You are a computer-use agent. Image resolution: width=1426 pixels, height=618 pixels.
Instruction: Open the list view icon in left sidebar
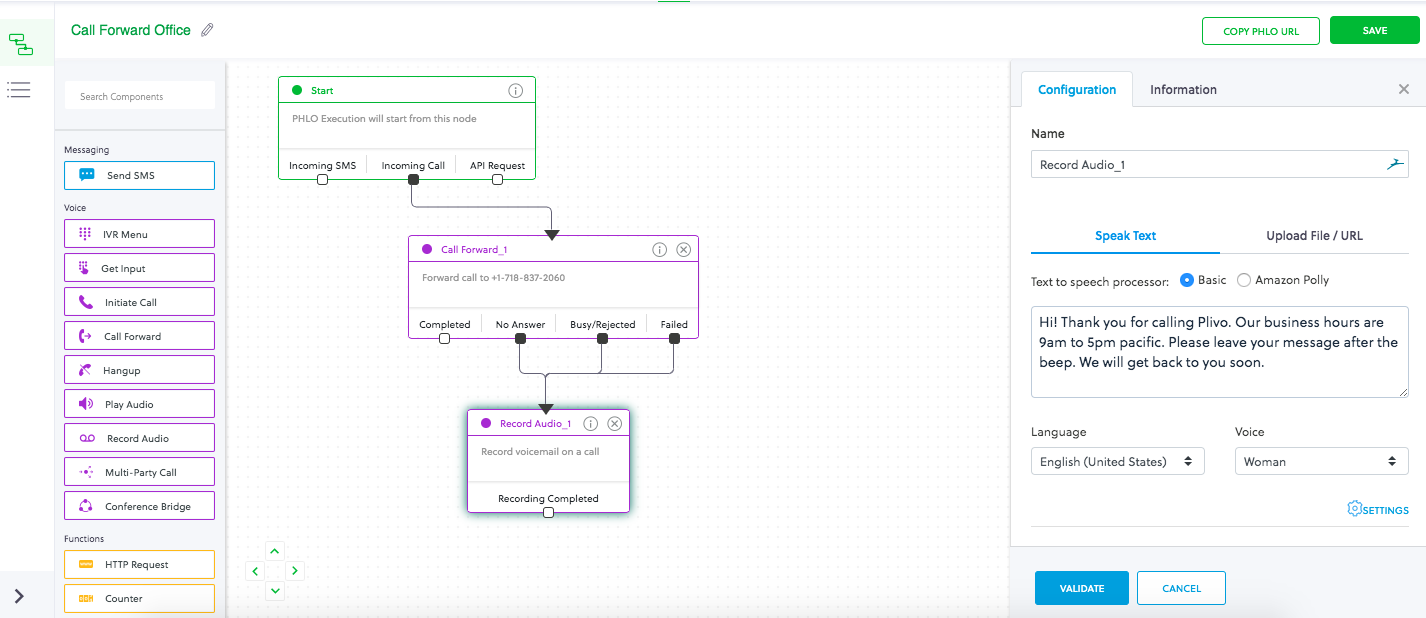pyautogui.click(x=19, y=90)
